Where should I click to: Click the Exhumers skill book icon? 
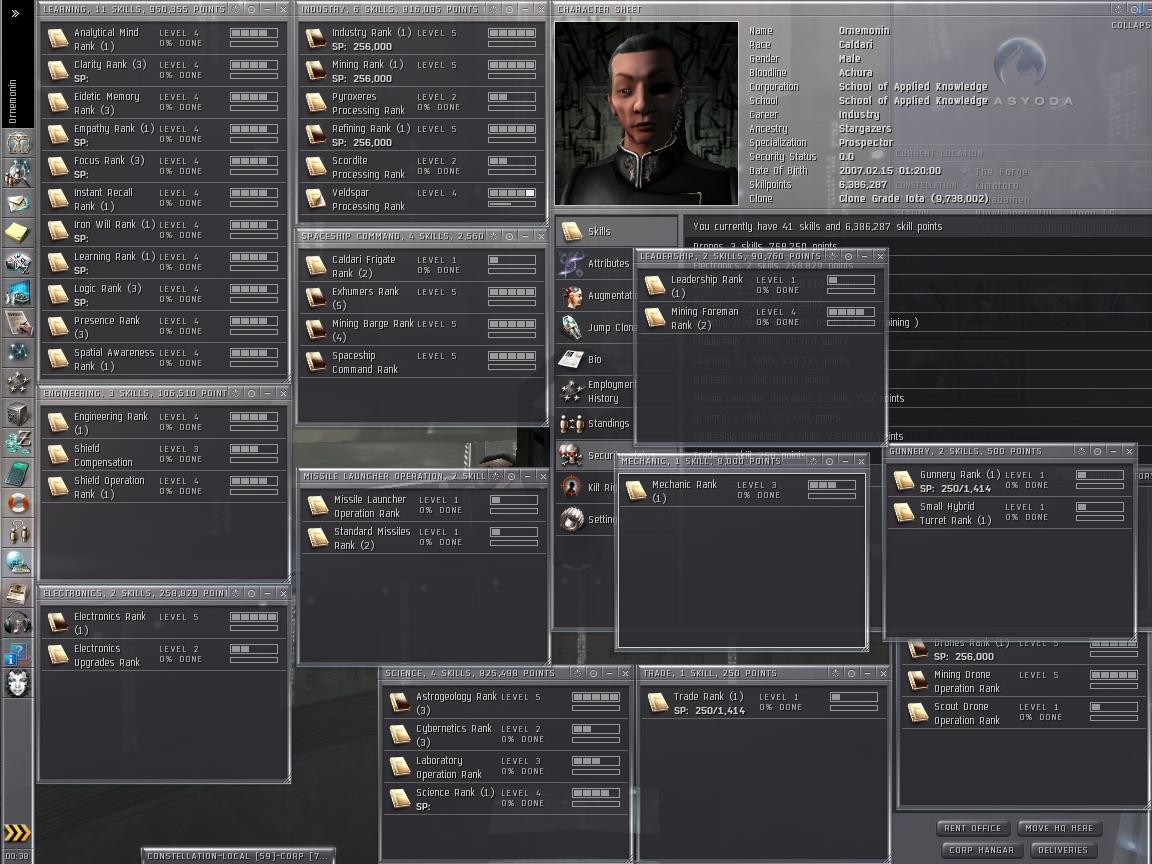click(316, 297)
